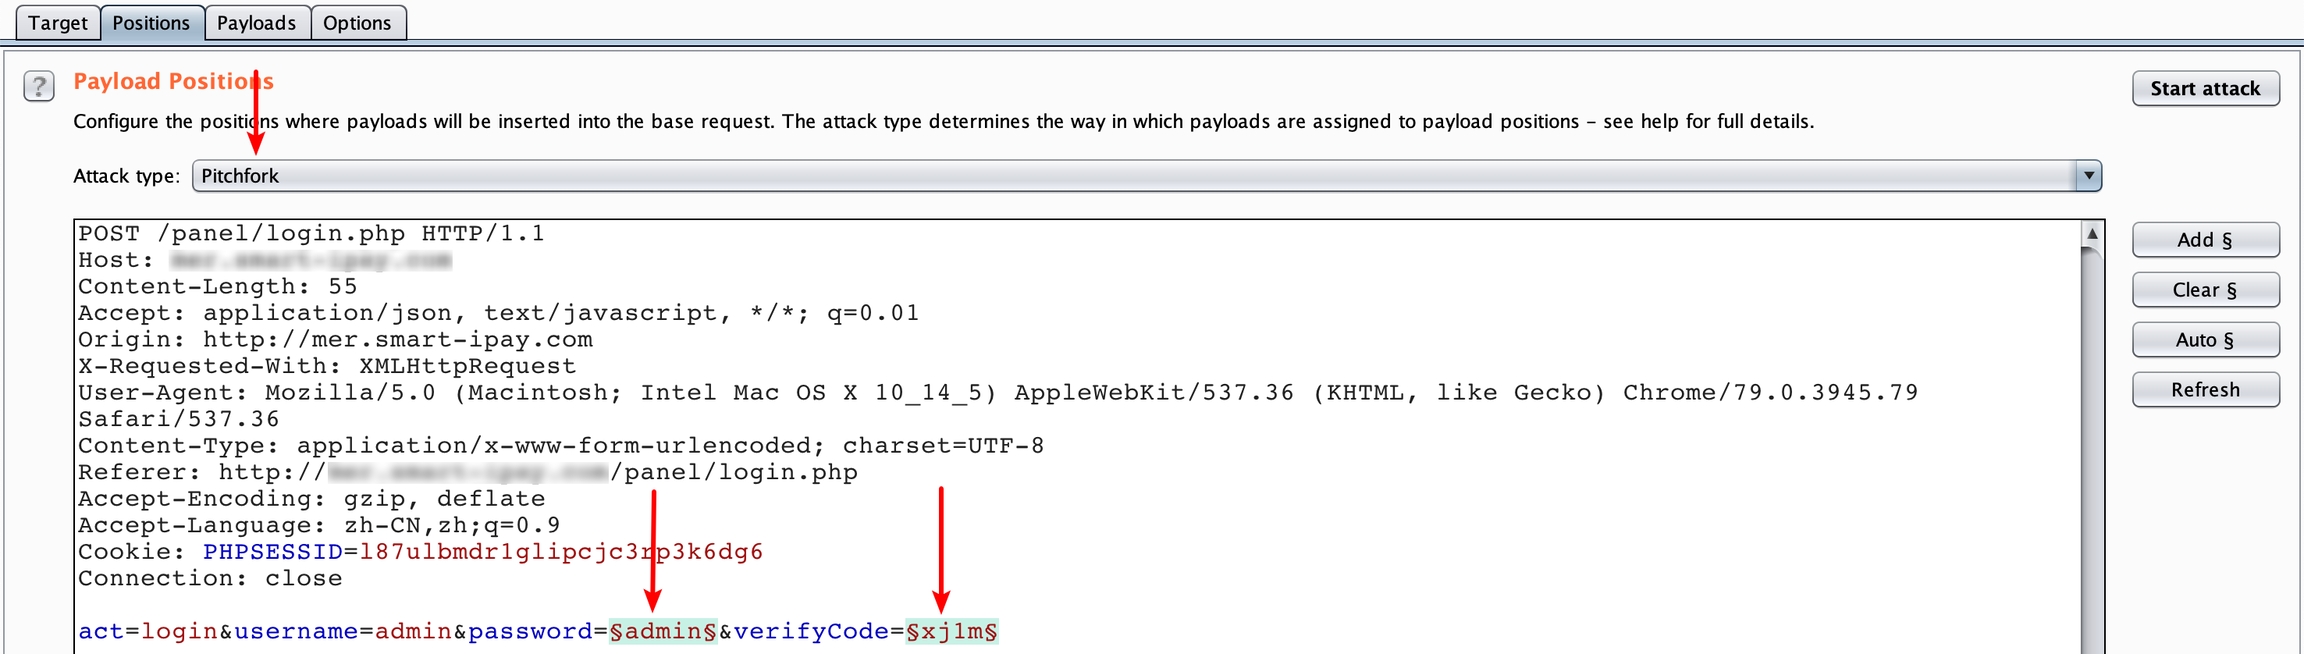Place cursor on the POST /panel/login.php line
The height and width of the screenshot is (654, 2304).
pos(311,234)
